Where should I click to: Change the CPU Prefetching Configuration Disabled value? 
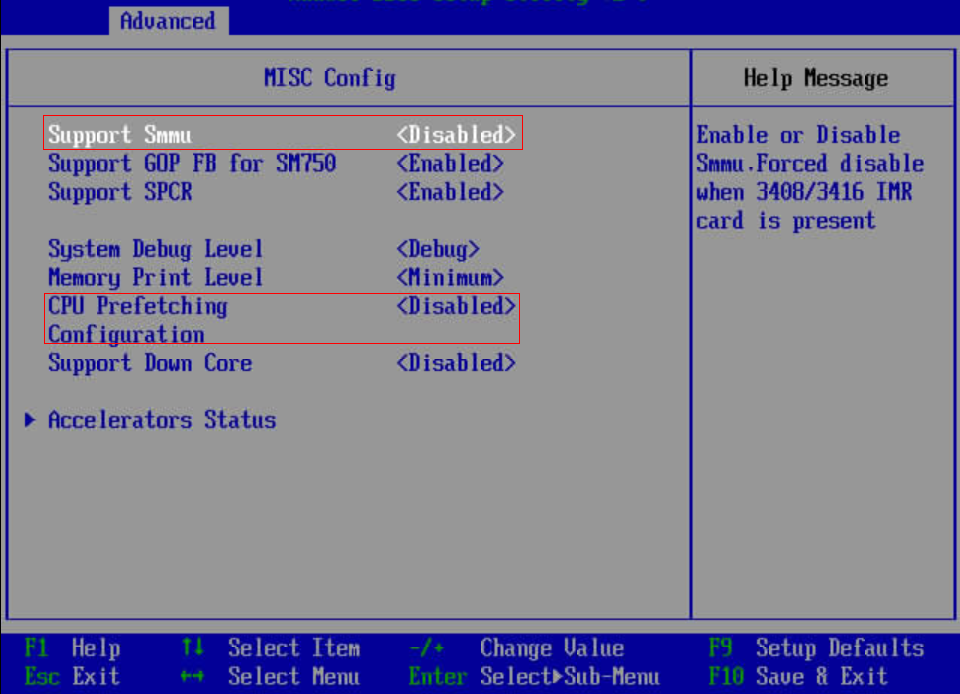pos(456,306)
